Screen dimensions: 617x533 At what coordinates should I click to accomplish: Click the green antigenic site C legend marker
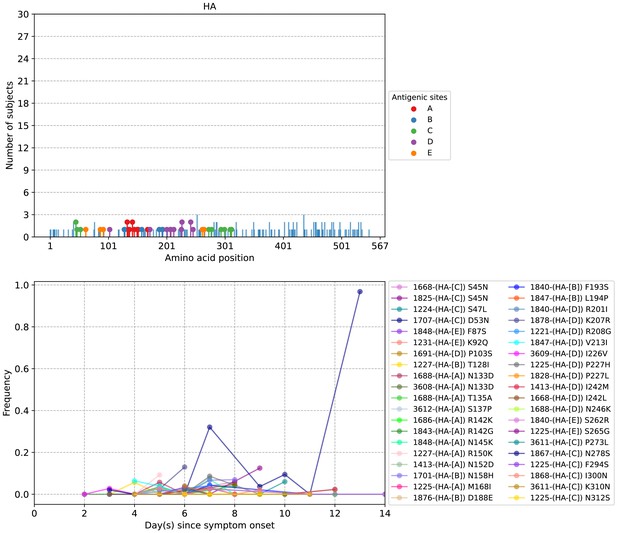[x=414, y=131]
